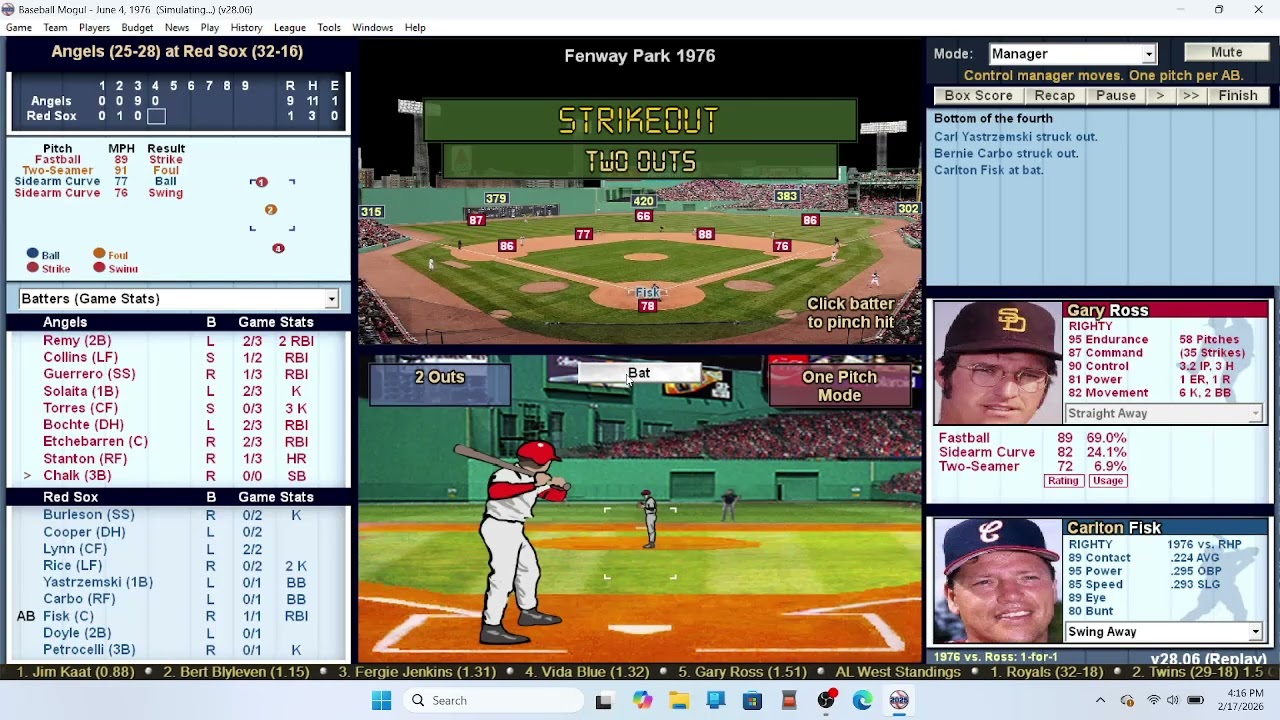Open the Budget menu
This screenshot has height=720, width=1280.
point(137,28)
